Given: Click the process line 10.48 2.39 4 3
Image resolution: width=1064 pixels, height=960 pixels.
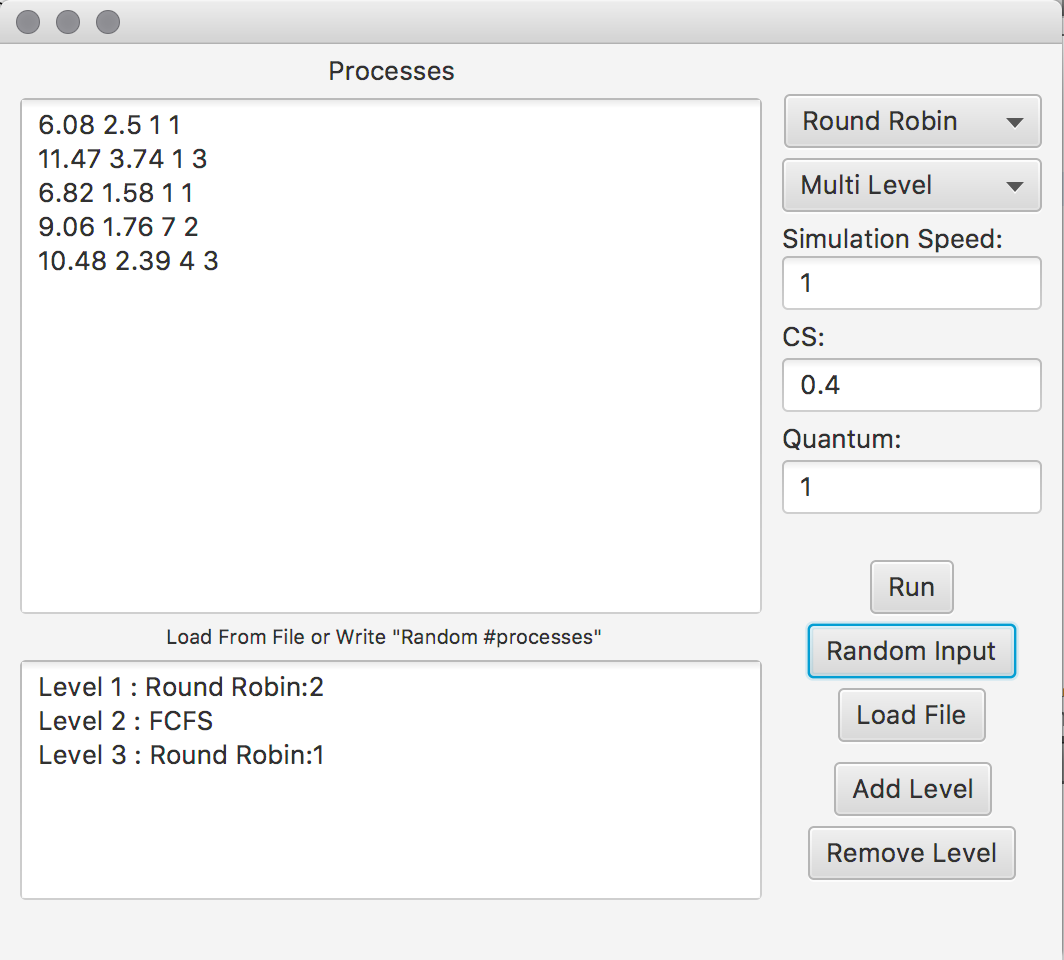Looking at the screenshot, I should tap(128, 261).
